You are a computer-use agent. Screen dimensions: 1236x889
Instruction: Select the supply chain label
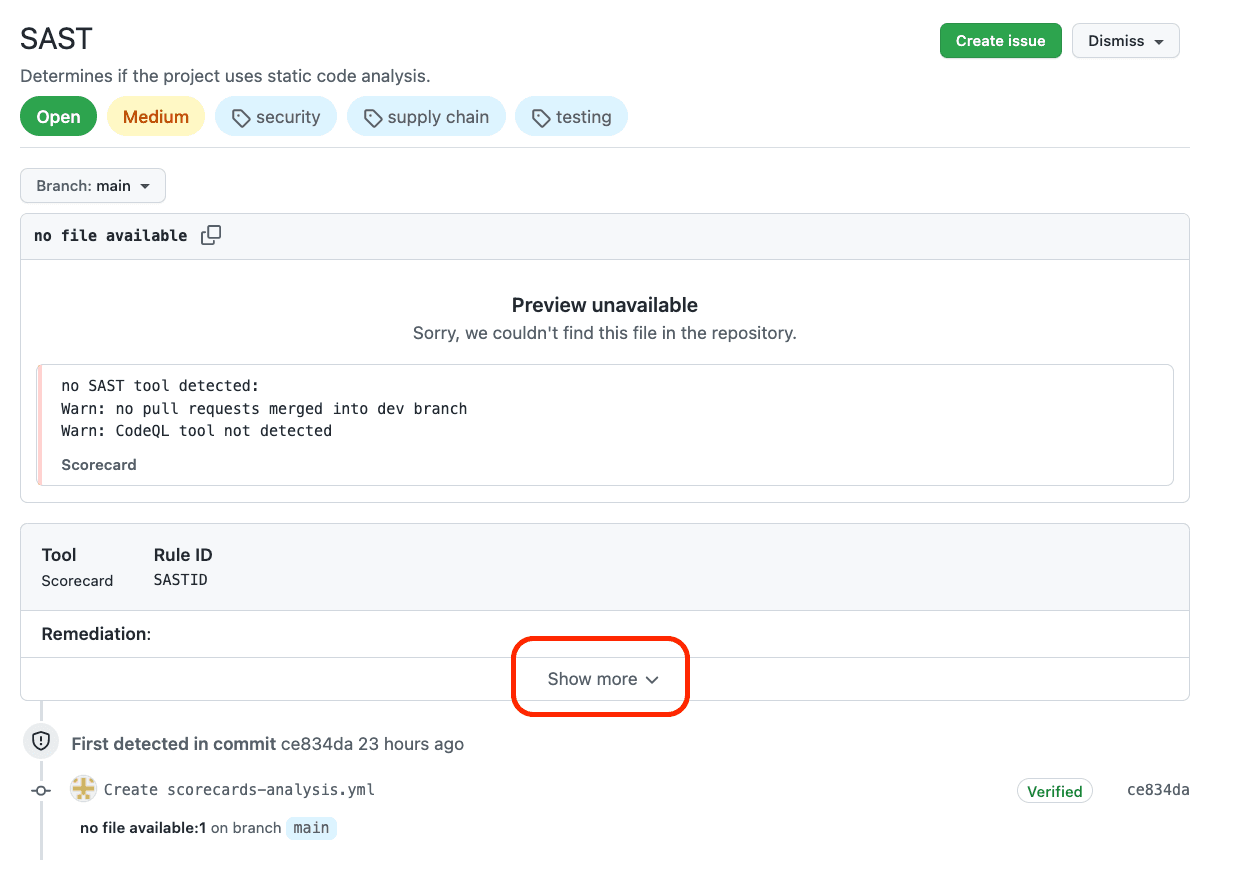[426, 116]
